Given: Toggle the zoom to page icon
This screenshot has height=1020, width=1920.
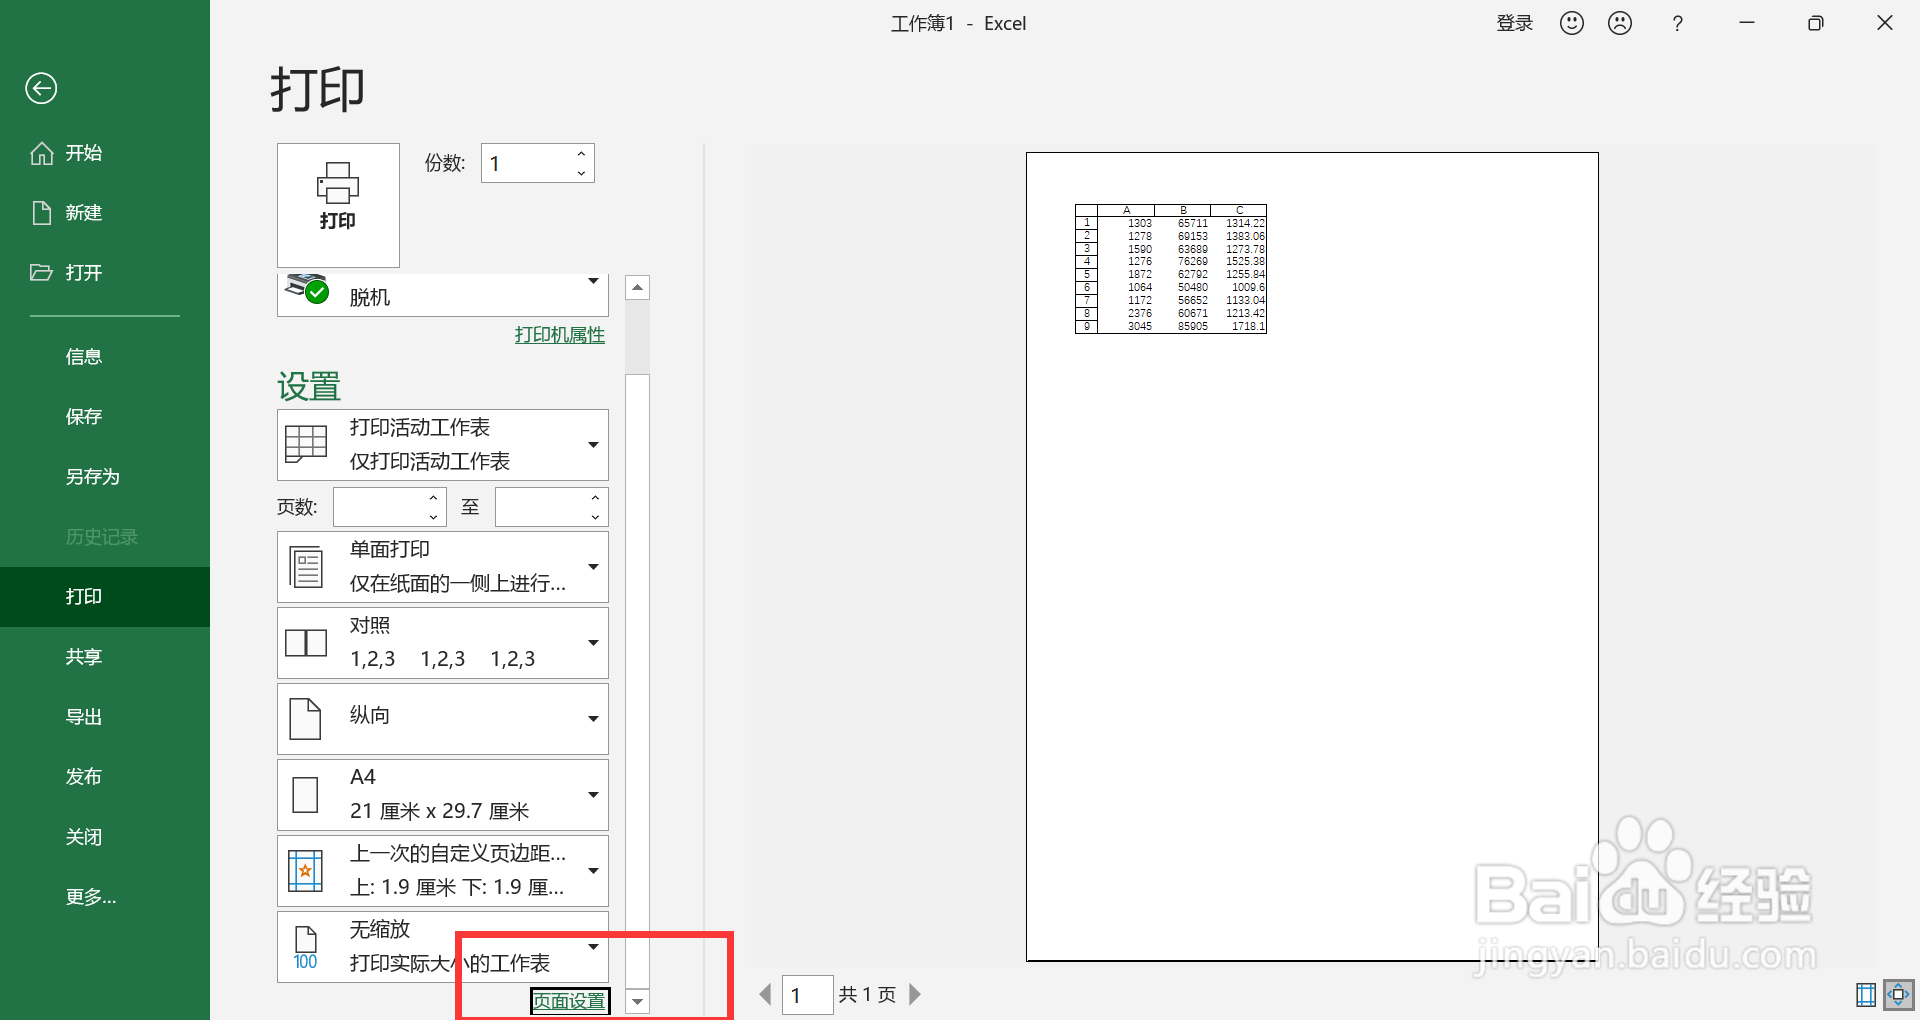Looking at the screenshot, I should pyautogui.click(x=1899, y=995).
